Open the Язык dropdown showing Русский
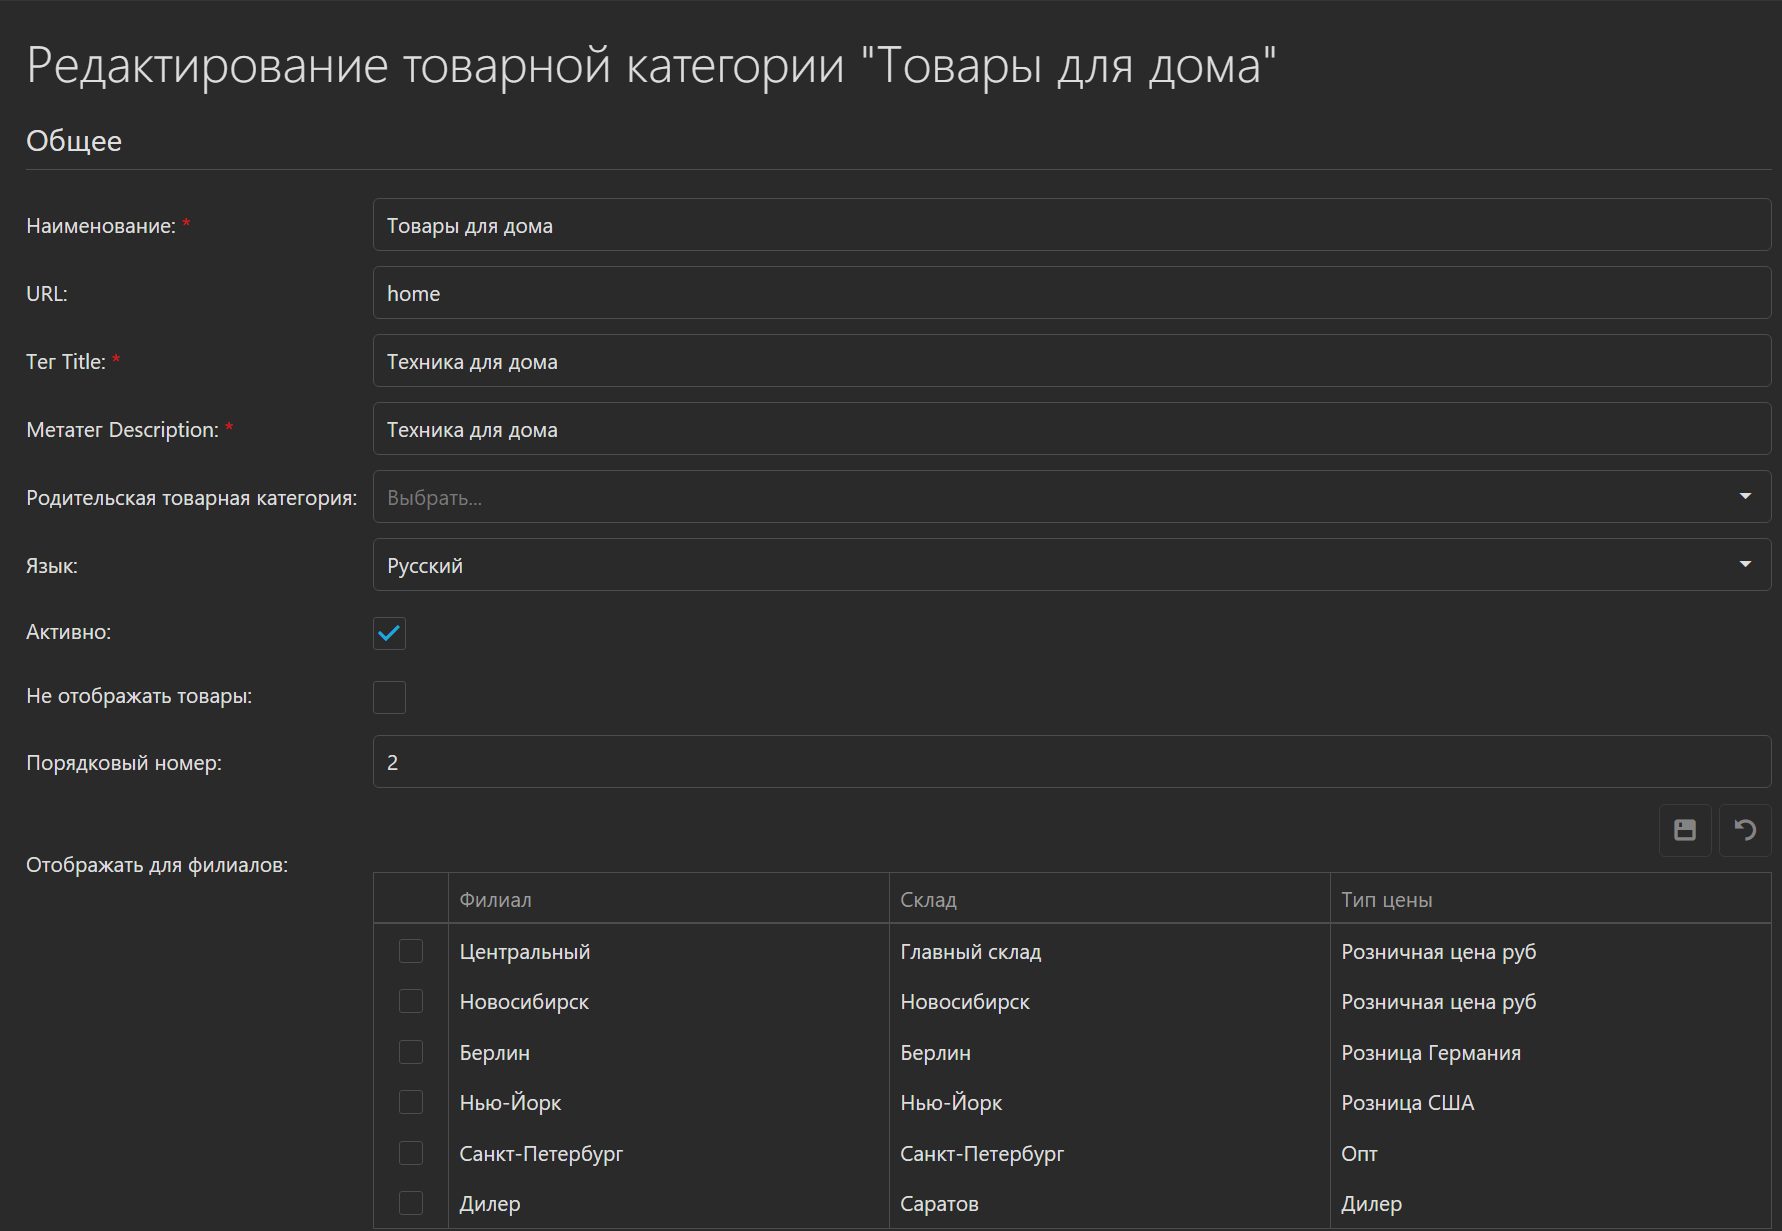 click(1000, 565)
